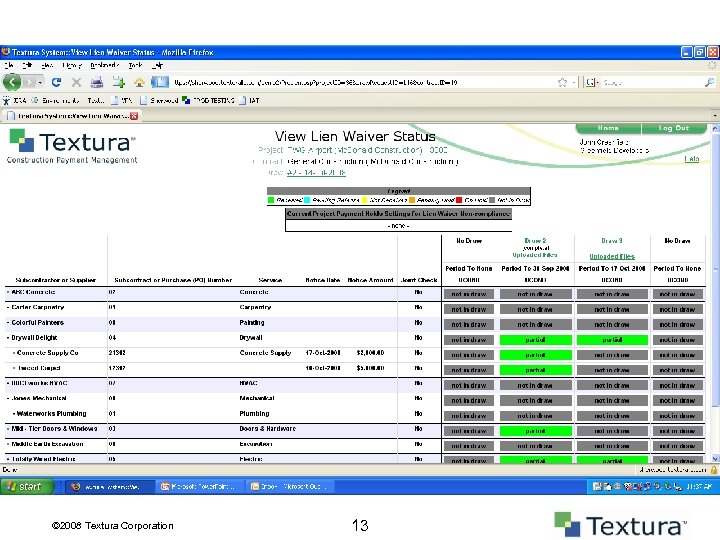Click the grey Forward arrow button

tap(30, 83)
